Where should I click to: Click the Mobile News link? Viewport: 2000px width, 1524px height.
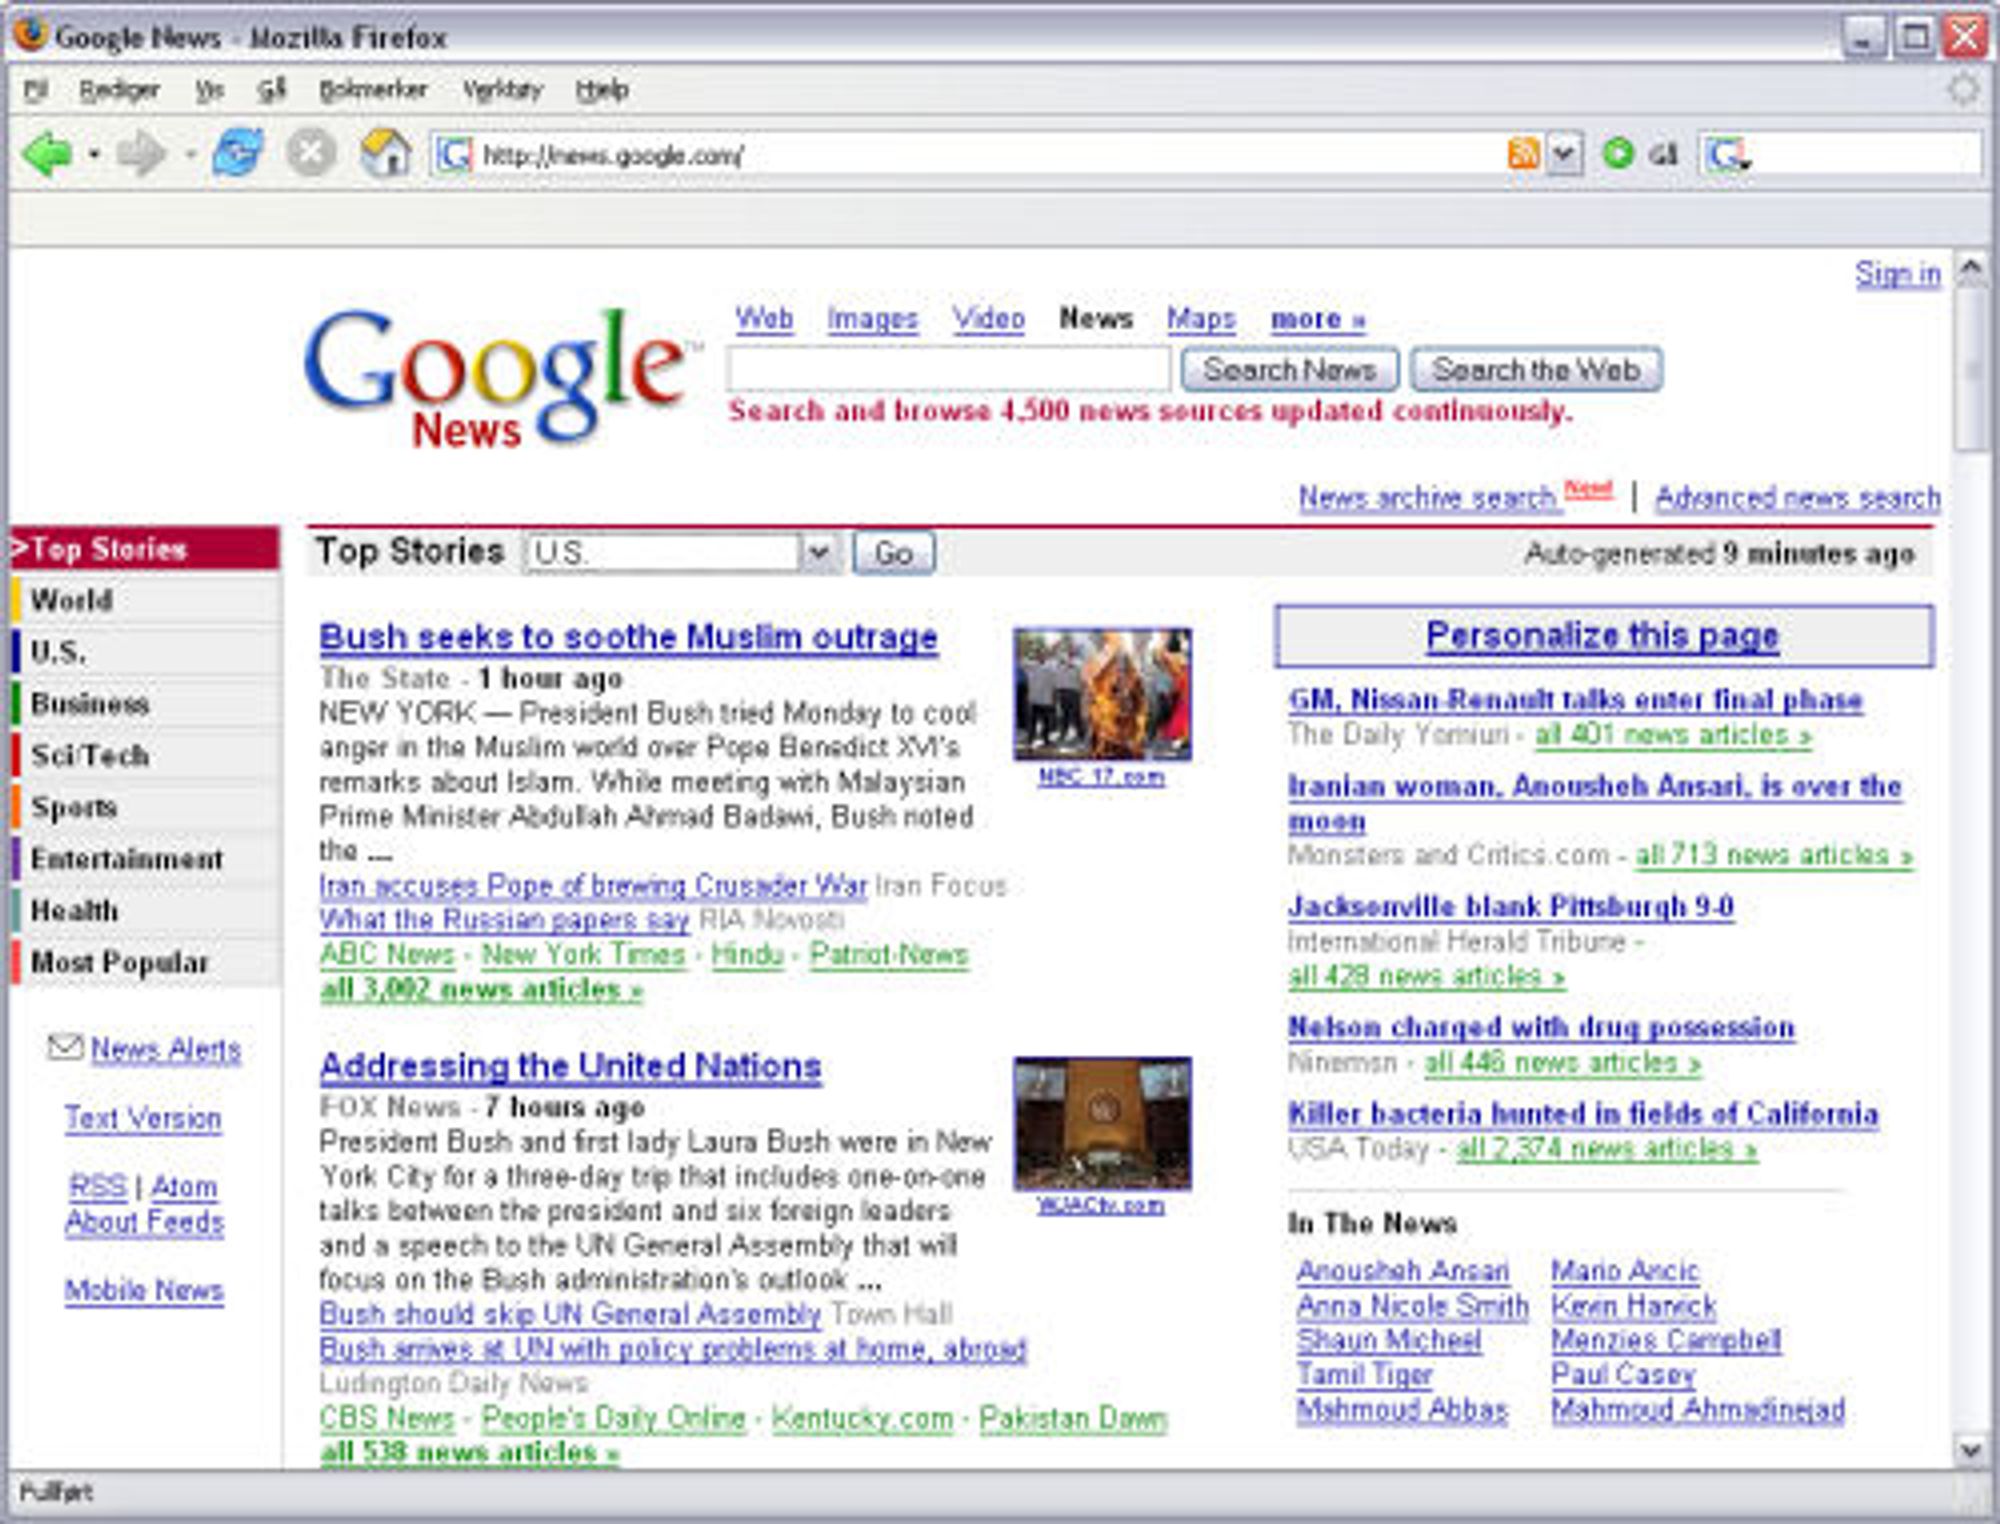(144, 1291)
